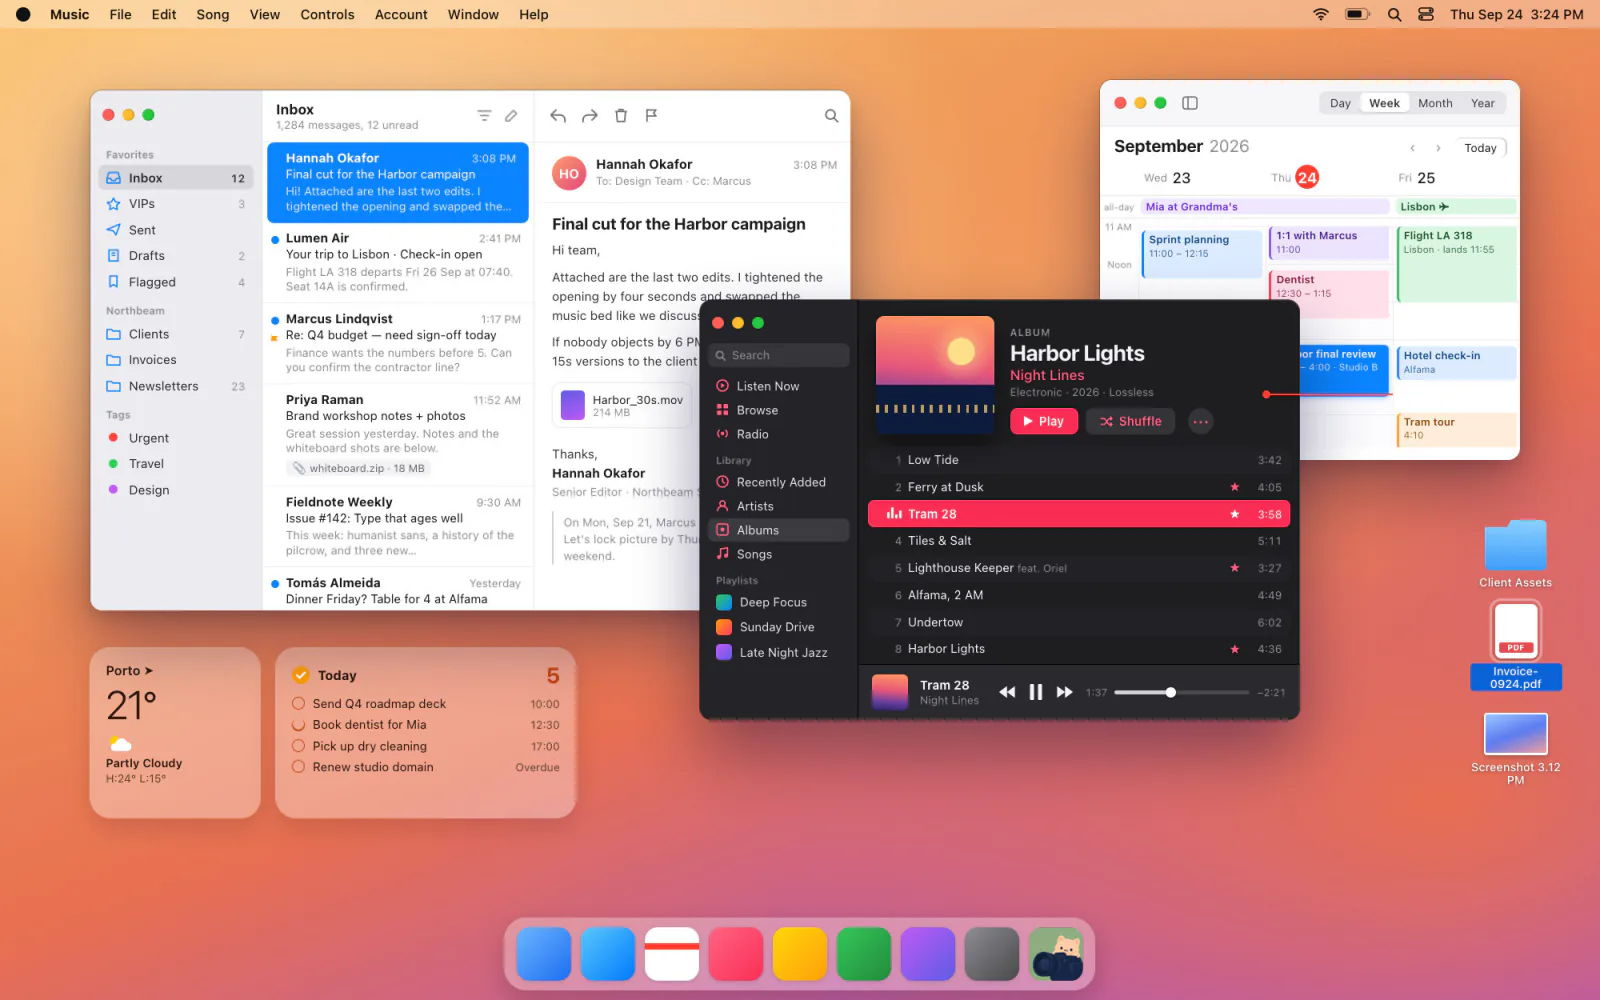Open the Harbor_30s.mov attachment

coord(623,405)
